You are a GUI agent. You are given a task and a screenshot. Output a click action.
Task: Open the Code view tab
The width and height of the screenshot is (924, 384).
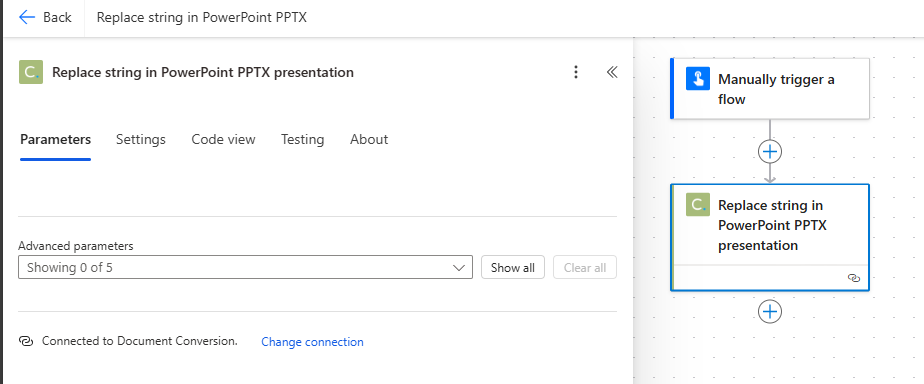pyautogui.click(x=223, y=140)
